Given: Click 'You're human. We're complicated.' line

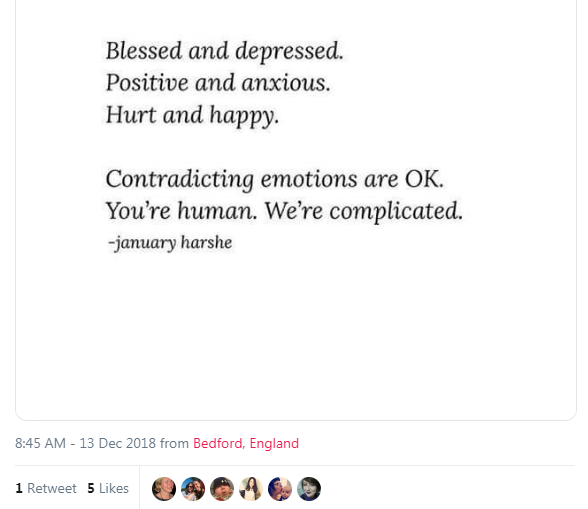Looking at the screenshot, I should pos(284,211).
